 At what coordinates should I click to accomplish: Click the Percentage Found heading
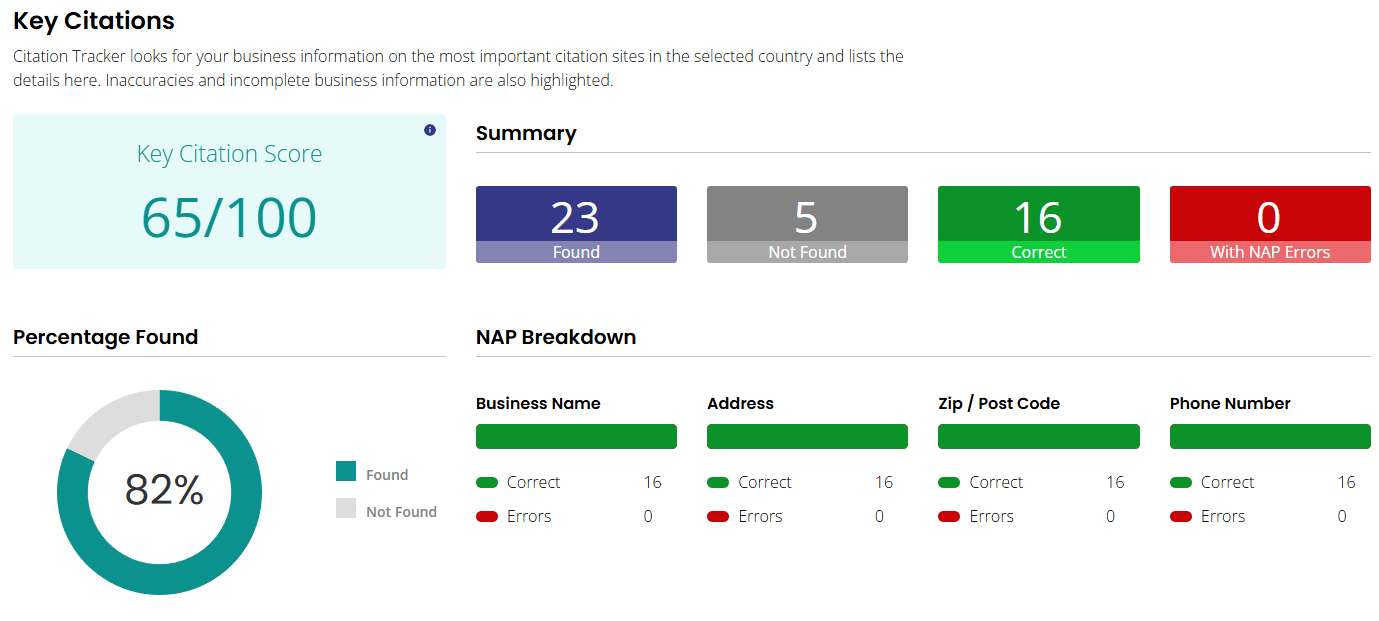tap(105, 337)
